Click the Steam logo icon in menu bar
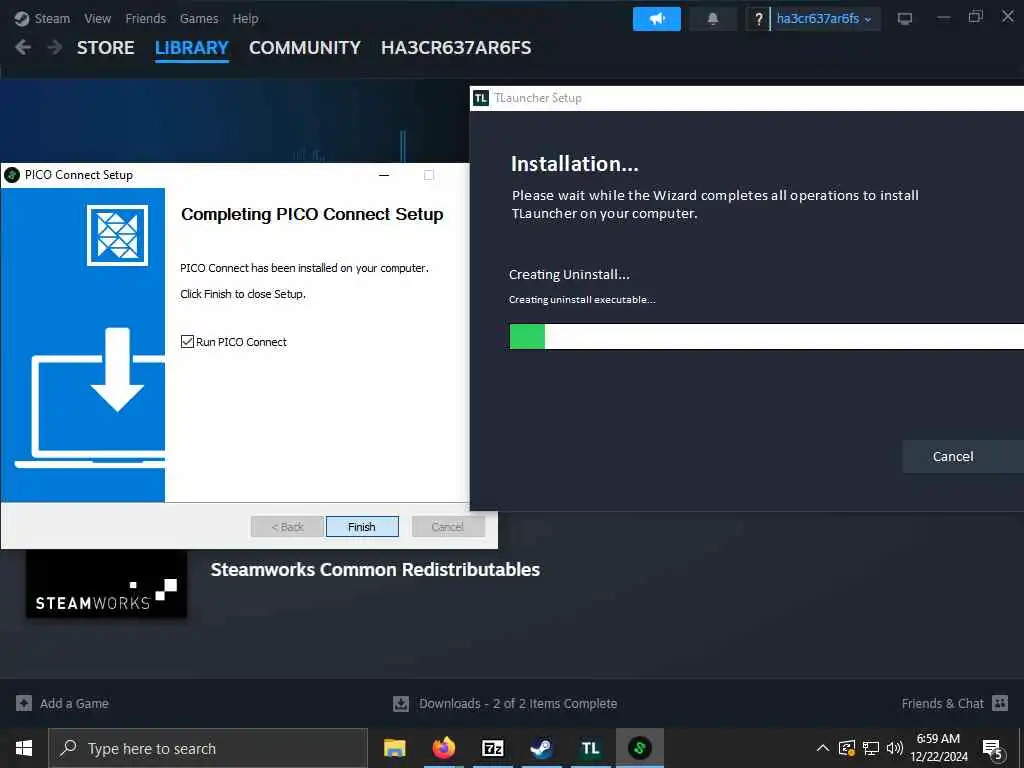This screenshot has width=1024, height=768. point(22,18)
